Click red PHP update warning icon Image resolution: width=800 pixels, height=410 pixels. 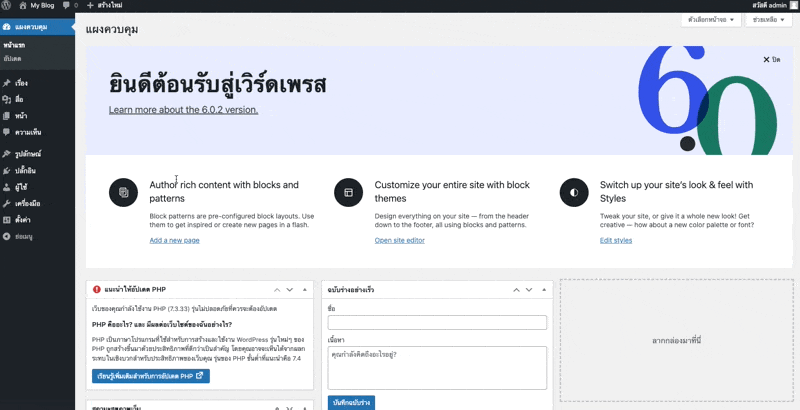pyautogui.click(x=97, y=289)
